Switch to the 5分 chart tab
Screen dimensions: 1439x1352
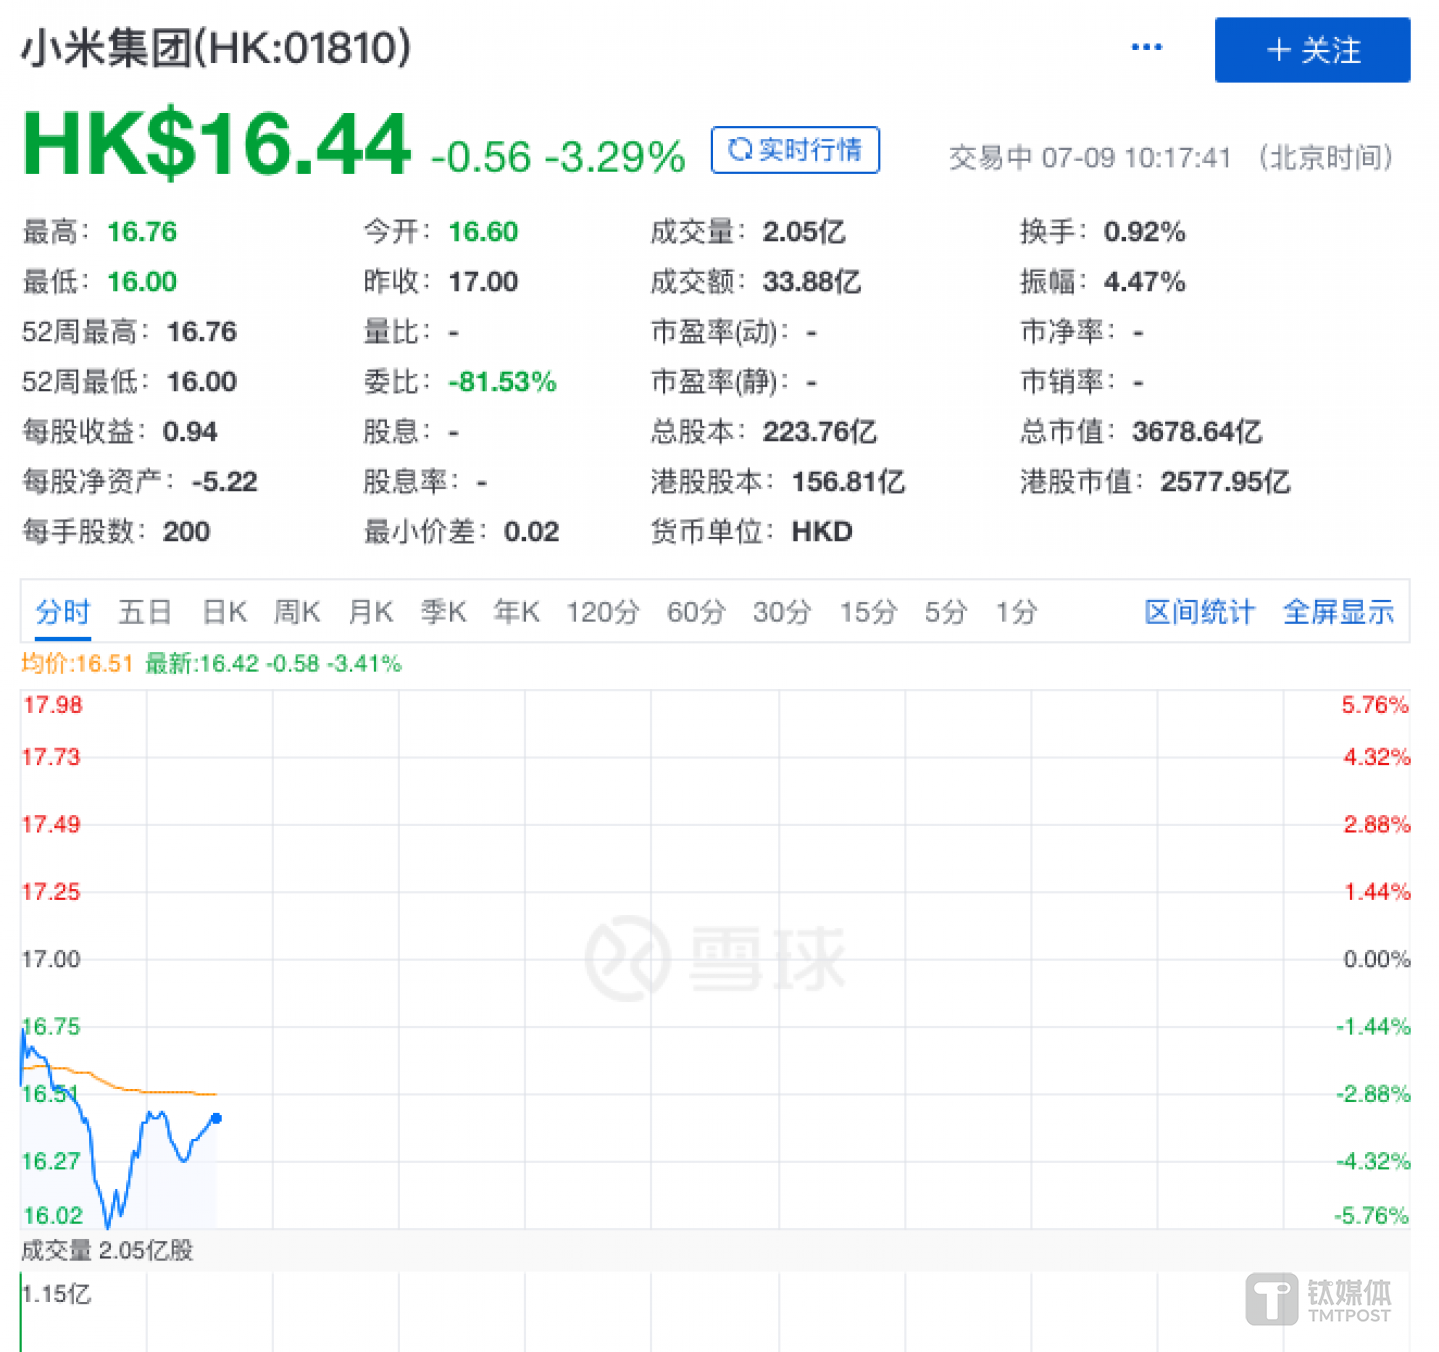[x=943, y=612]
